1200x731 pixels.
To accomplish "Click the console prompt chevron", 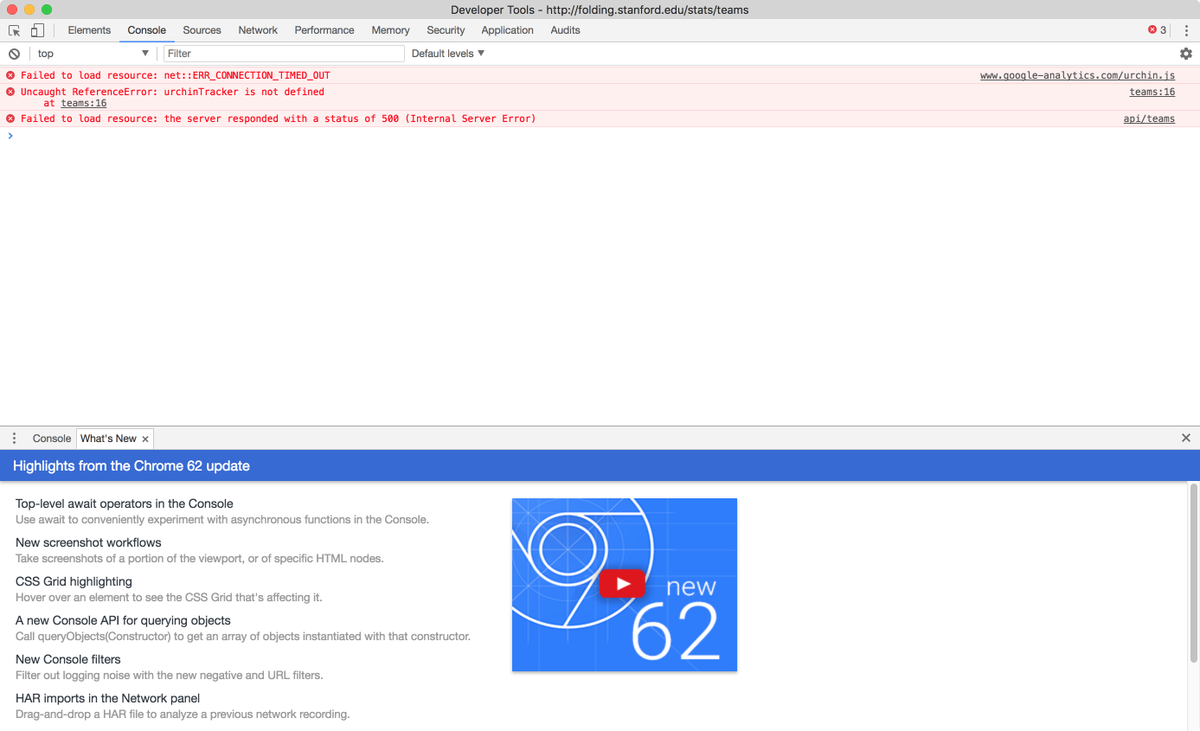I will pyautogui.click(x=11, y=135).
